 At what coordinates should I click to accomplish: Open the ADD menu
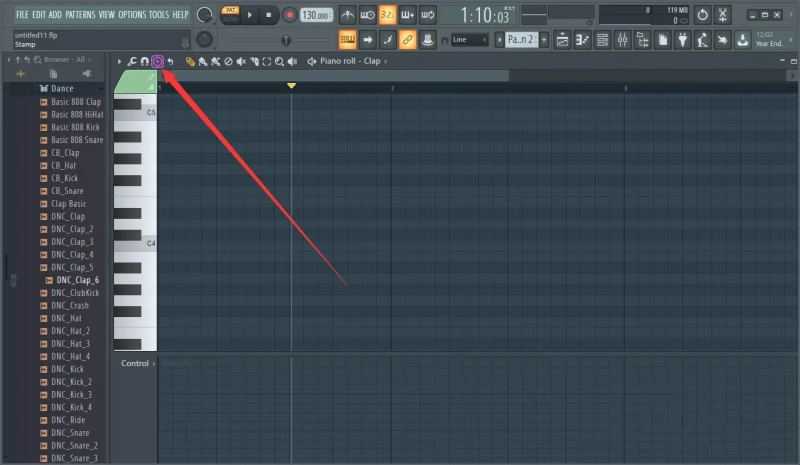55,15
